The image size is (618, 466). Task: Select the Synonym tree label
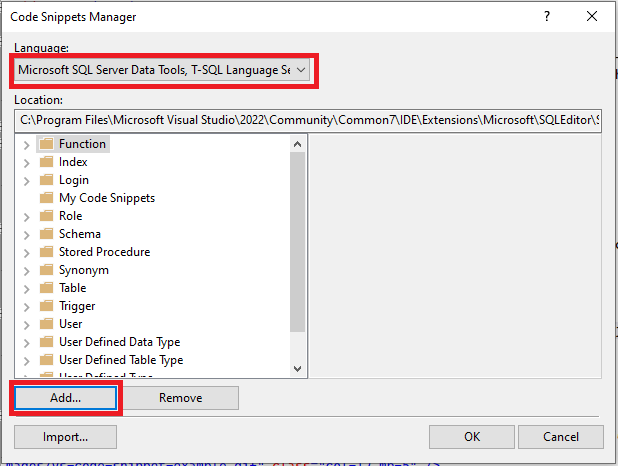pos(84,270)
